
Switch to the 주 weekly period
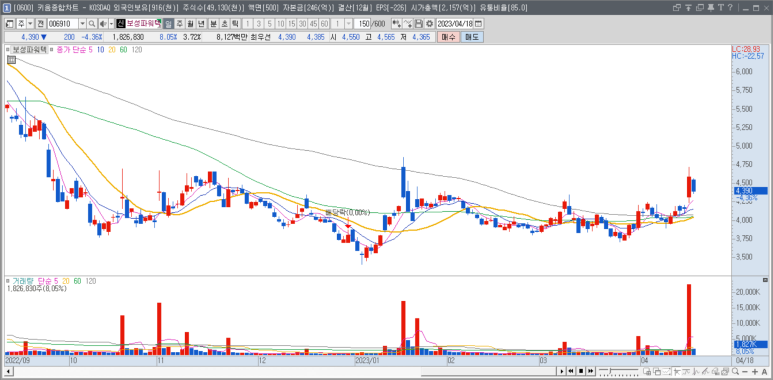[179, 24]
